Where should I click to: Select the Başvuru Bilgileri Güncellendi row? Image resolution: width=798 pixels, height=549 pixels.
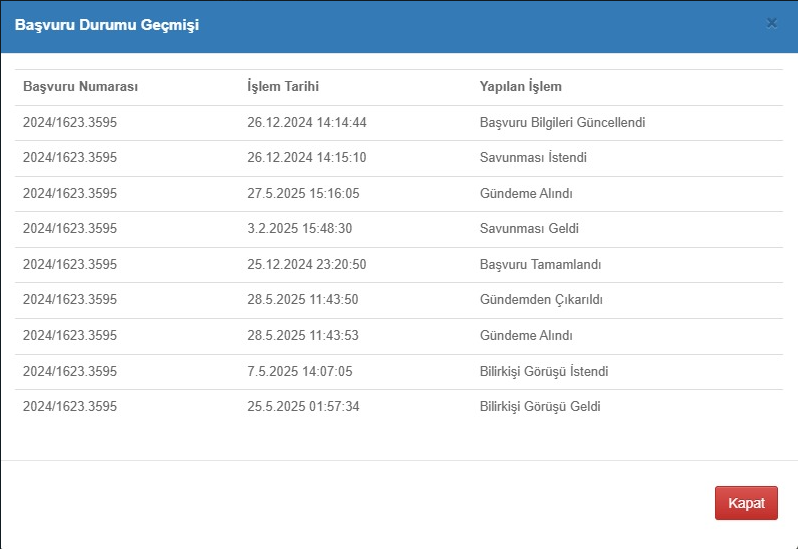coord(399,123)
